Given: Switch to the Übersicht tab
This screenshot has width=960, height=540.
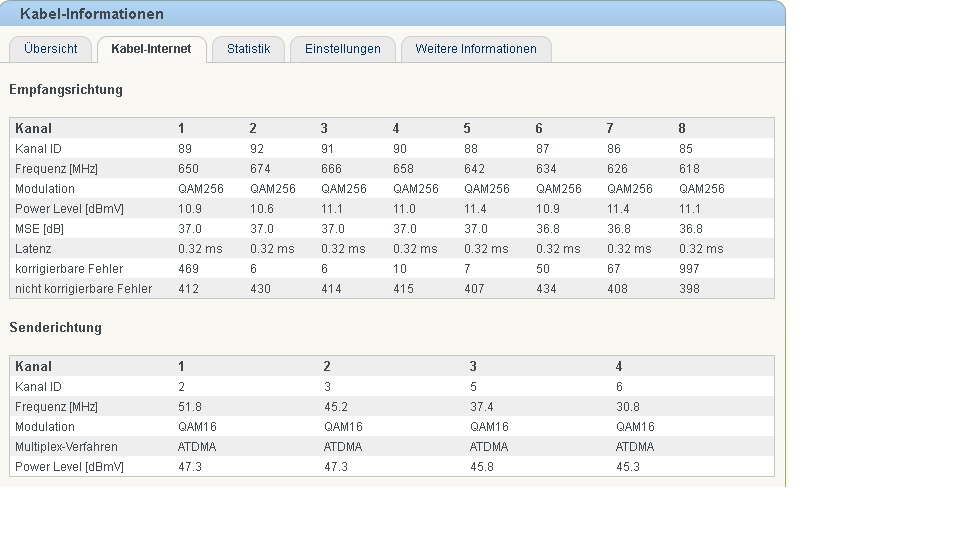Looking at the screenshot, I should [50, 49].
